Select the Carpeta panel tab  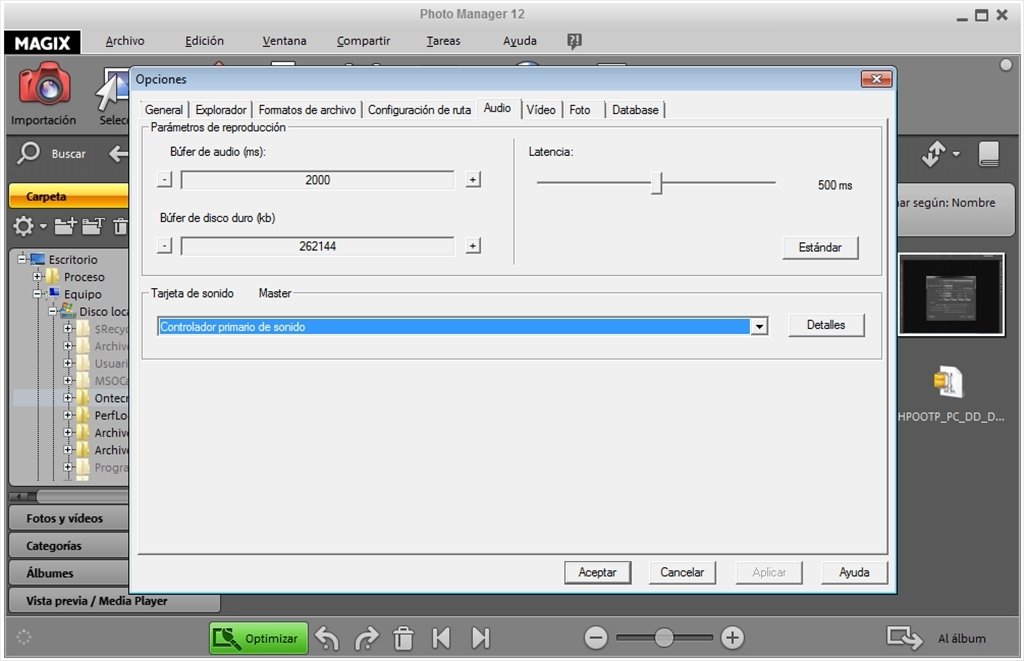pos(69,196)
